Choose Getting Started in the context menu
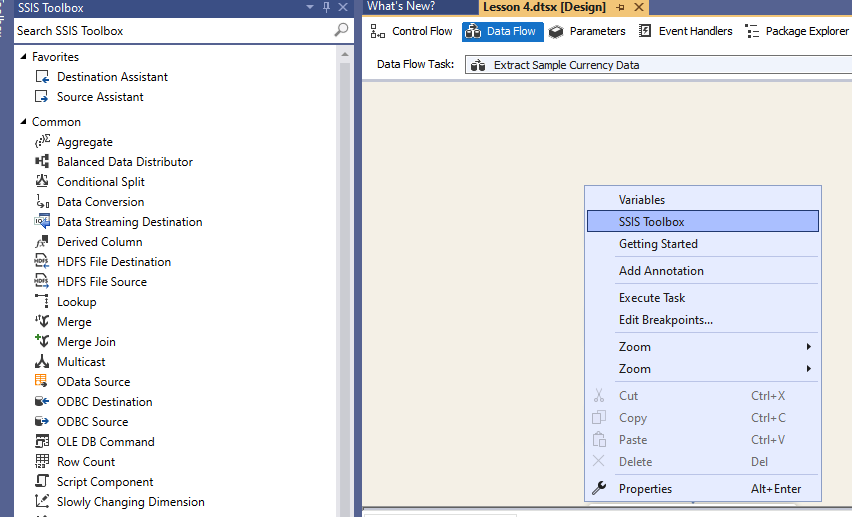Image resolution: width=852 pixels, height=517 pixels. 703,244
